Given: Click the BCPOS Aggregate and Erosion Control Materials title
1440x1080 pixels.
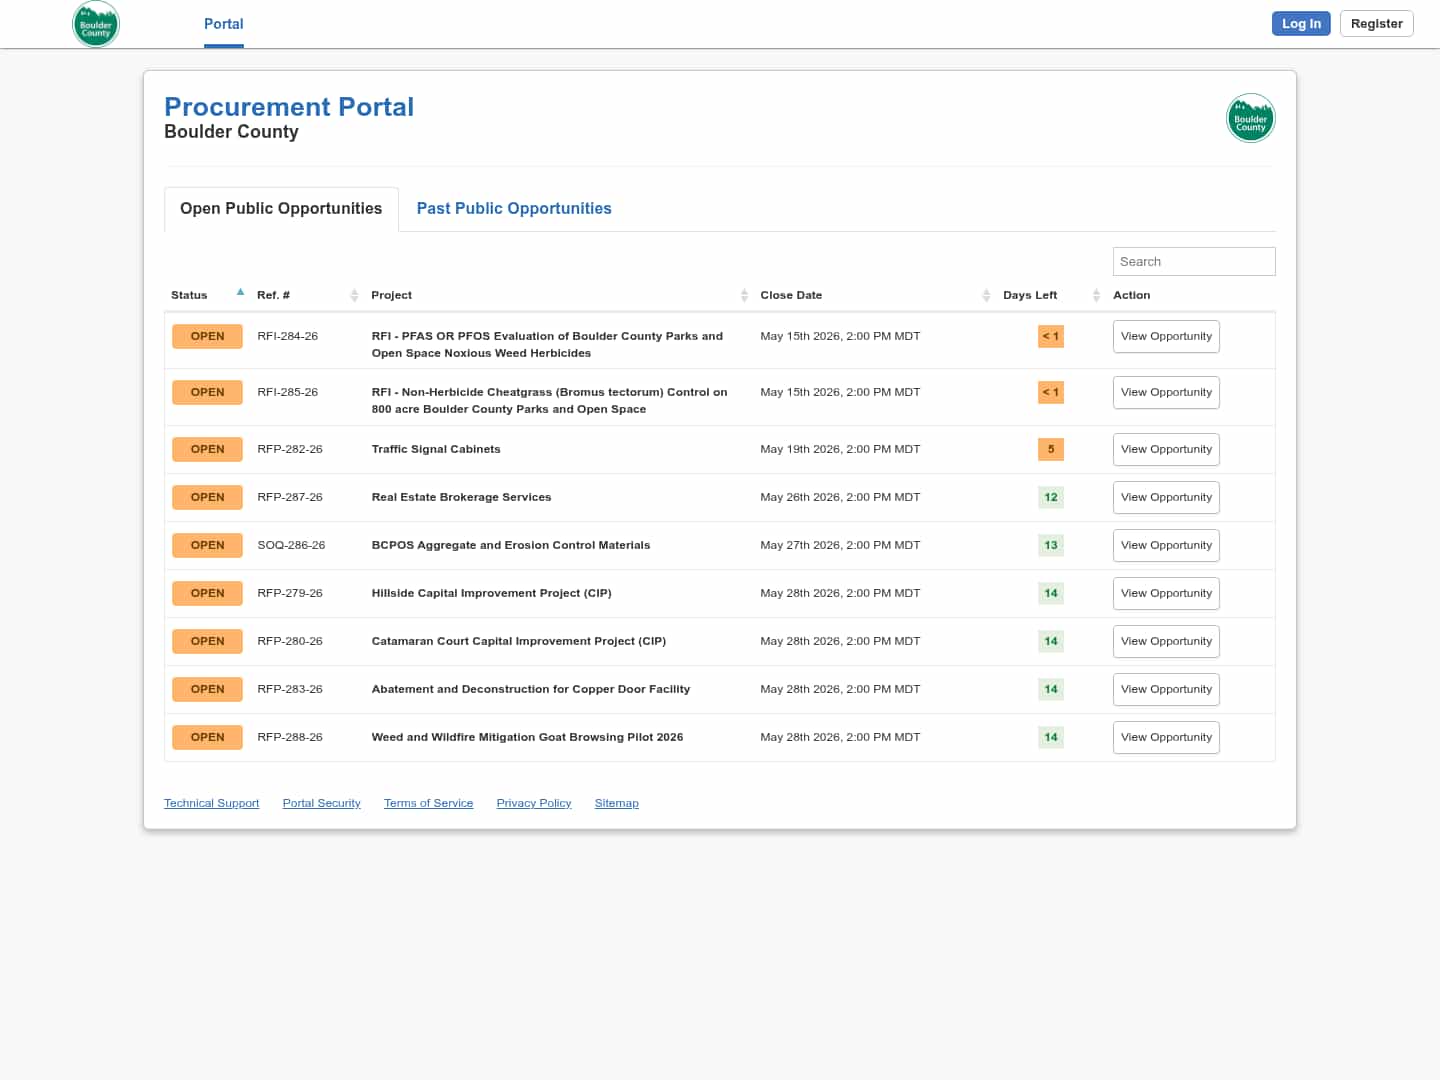Looking at the screenshot, I should (511, 545).
